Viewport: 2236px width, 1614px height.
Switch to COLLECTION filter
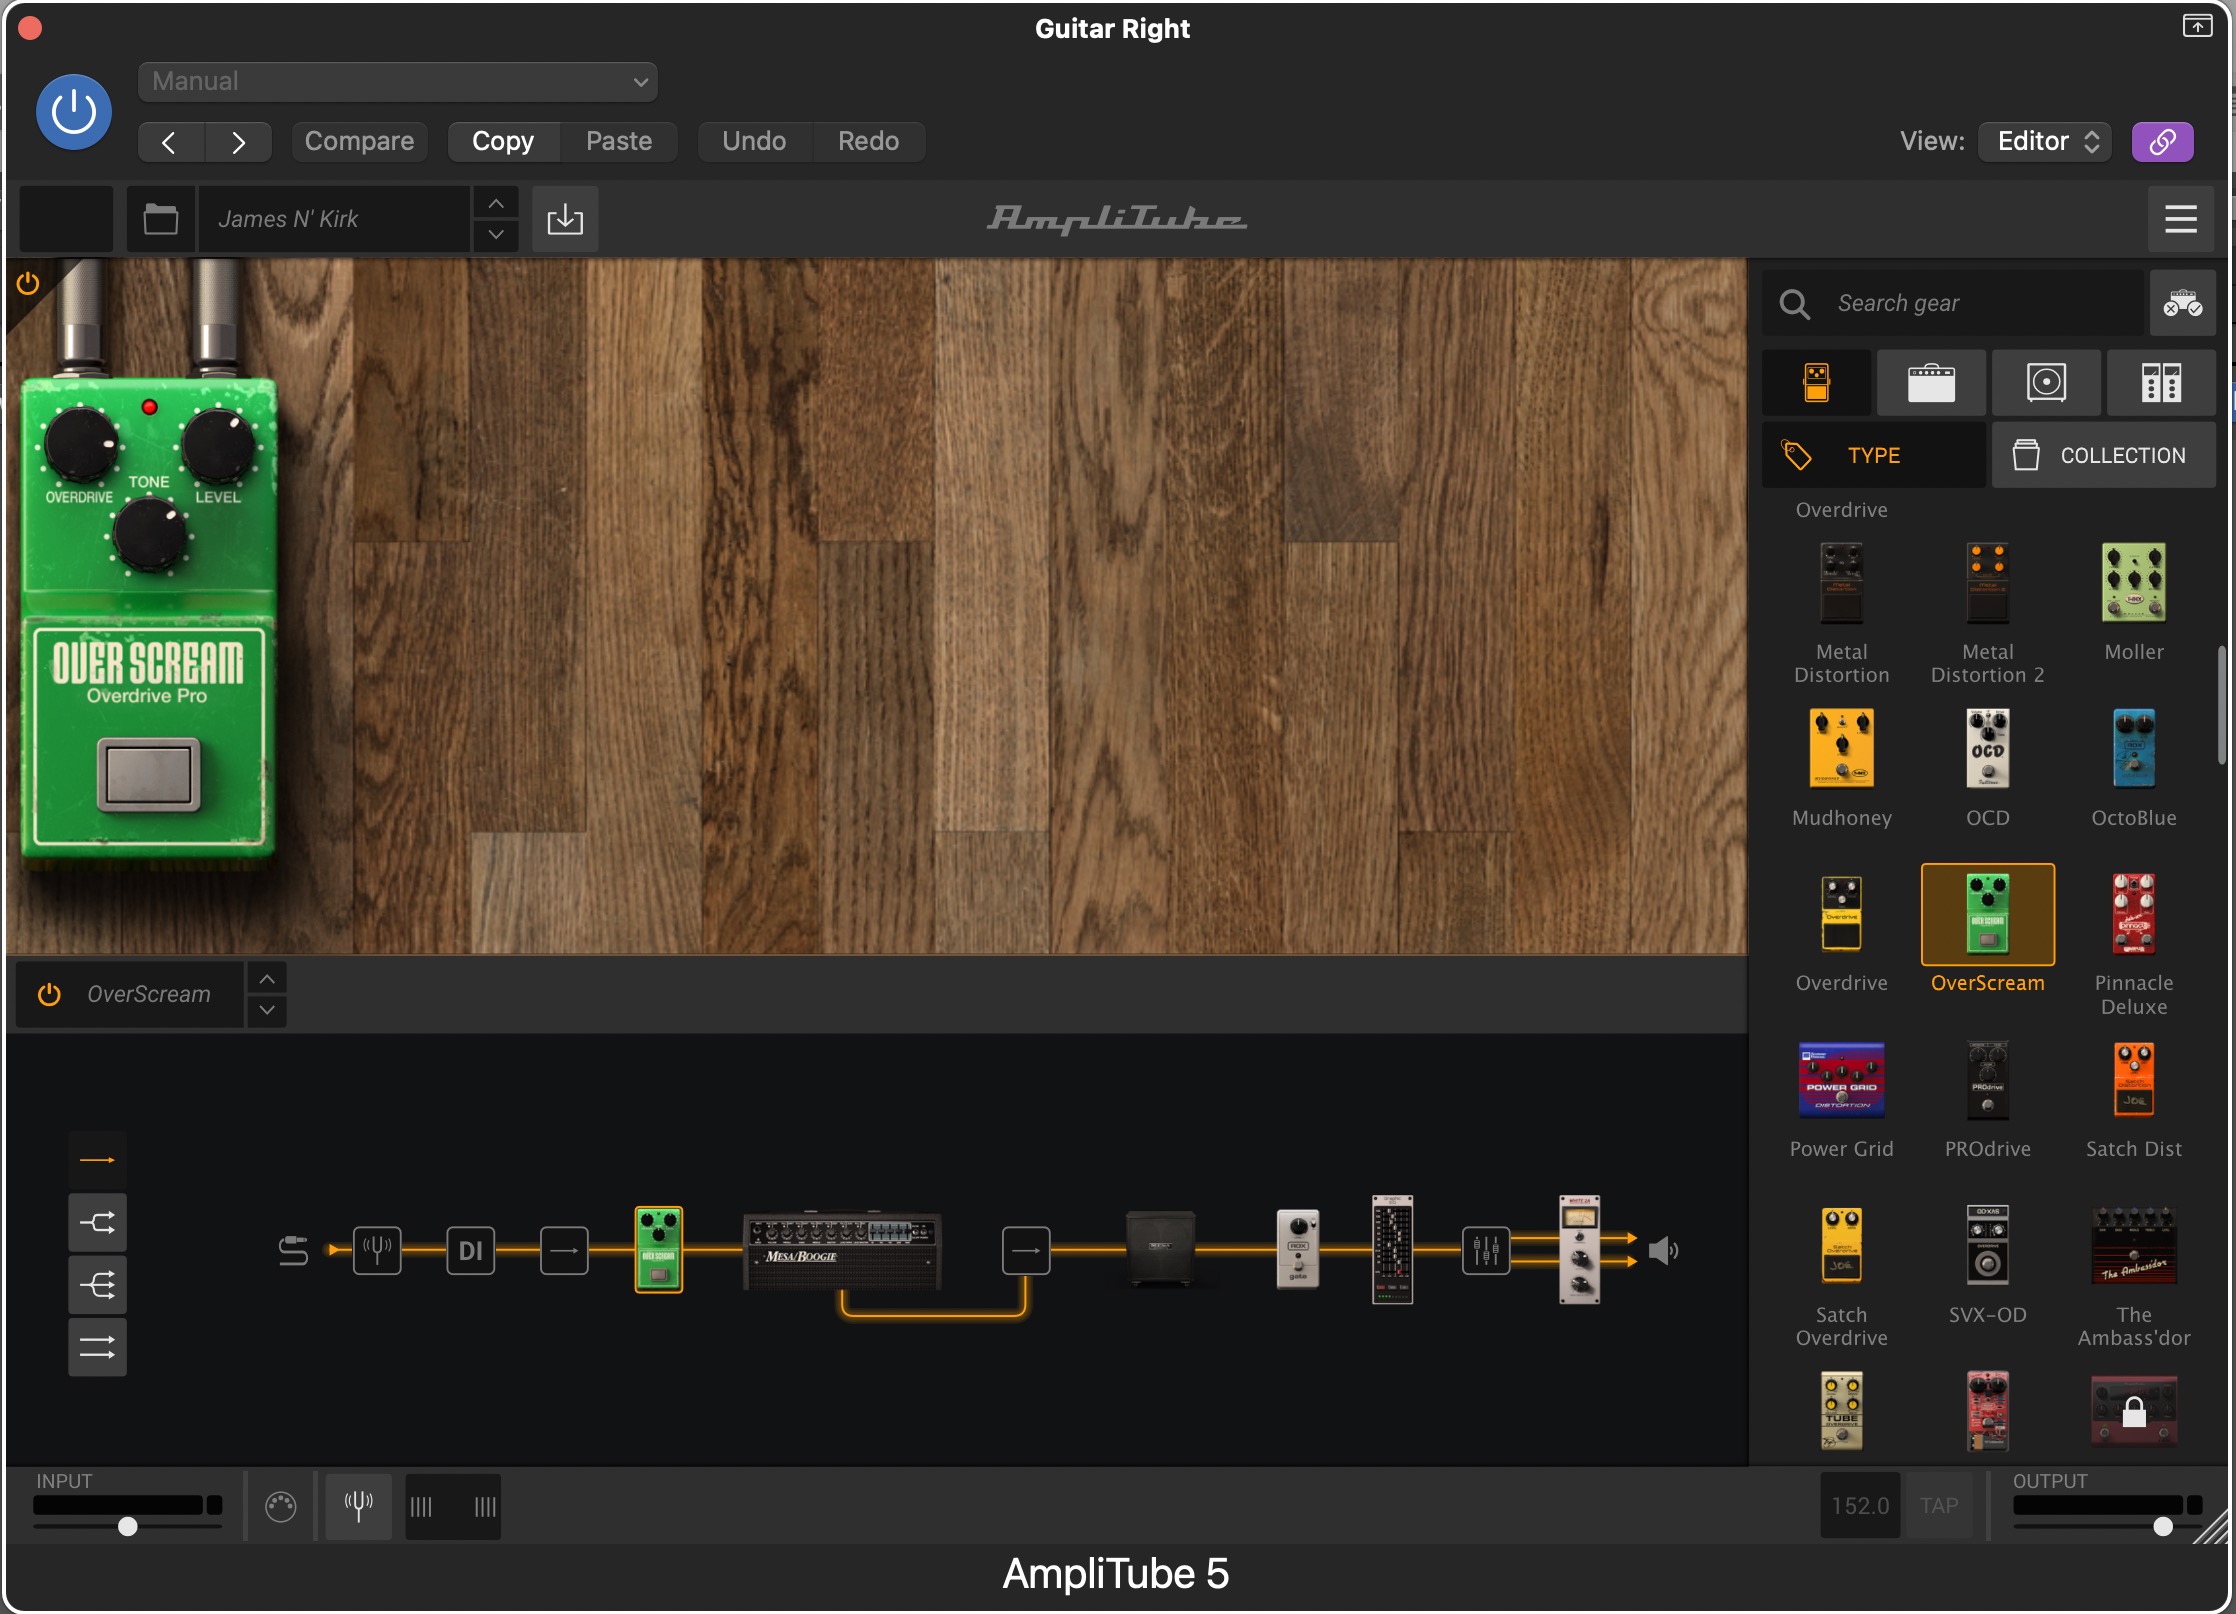point(2104,455)
